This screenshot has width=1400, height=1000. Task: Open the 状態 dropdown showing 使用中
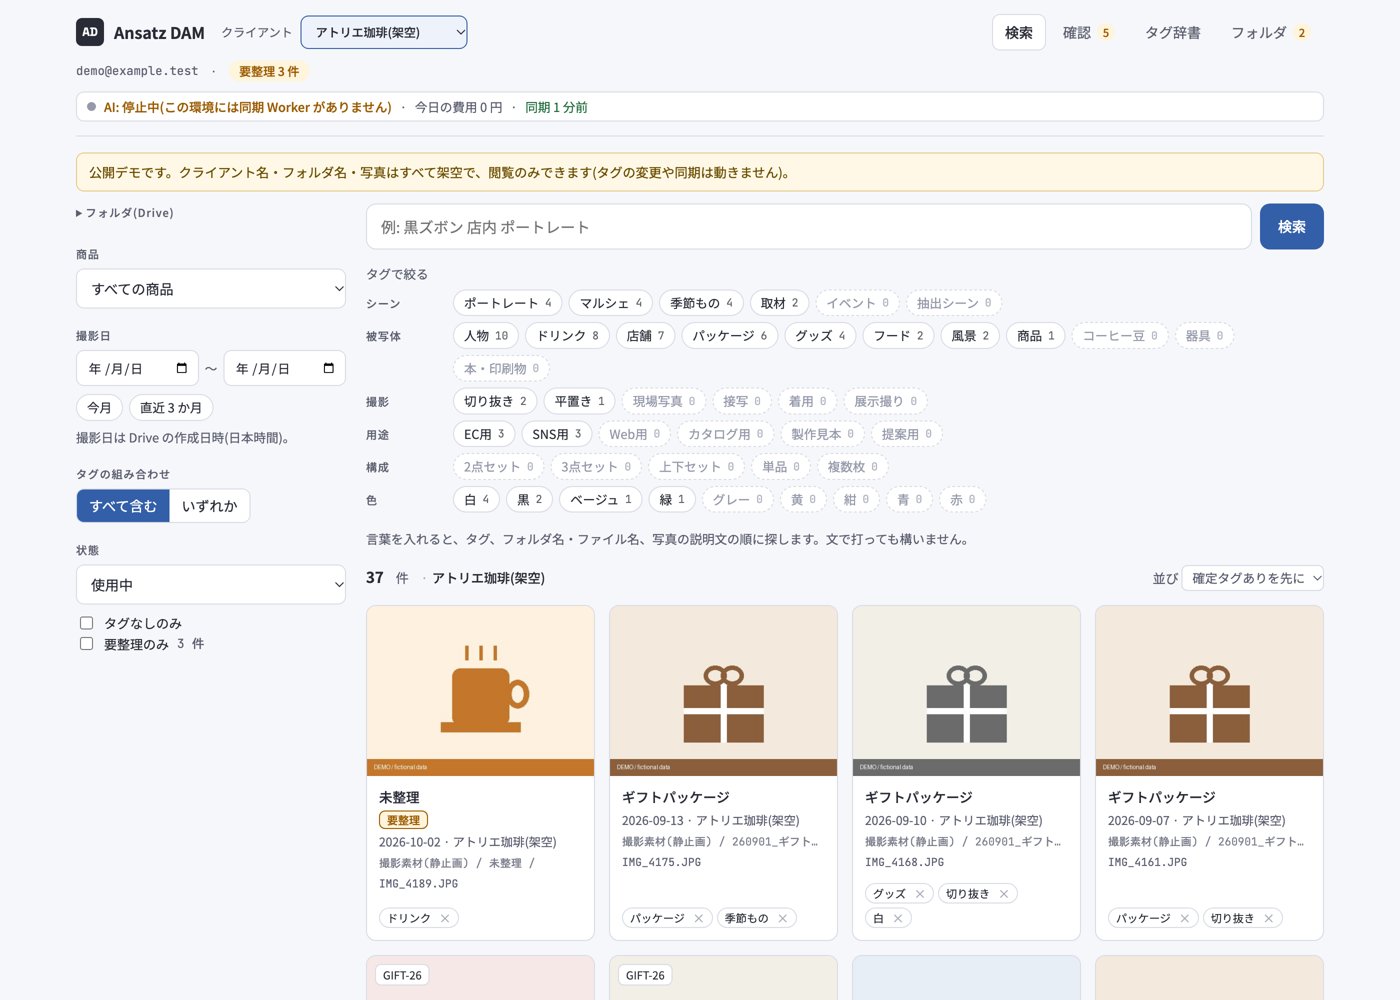click(211, 585)
